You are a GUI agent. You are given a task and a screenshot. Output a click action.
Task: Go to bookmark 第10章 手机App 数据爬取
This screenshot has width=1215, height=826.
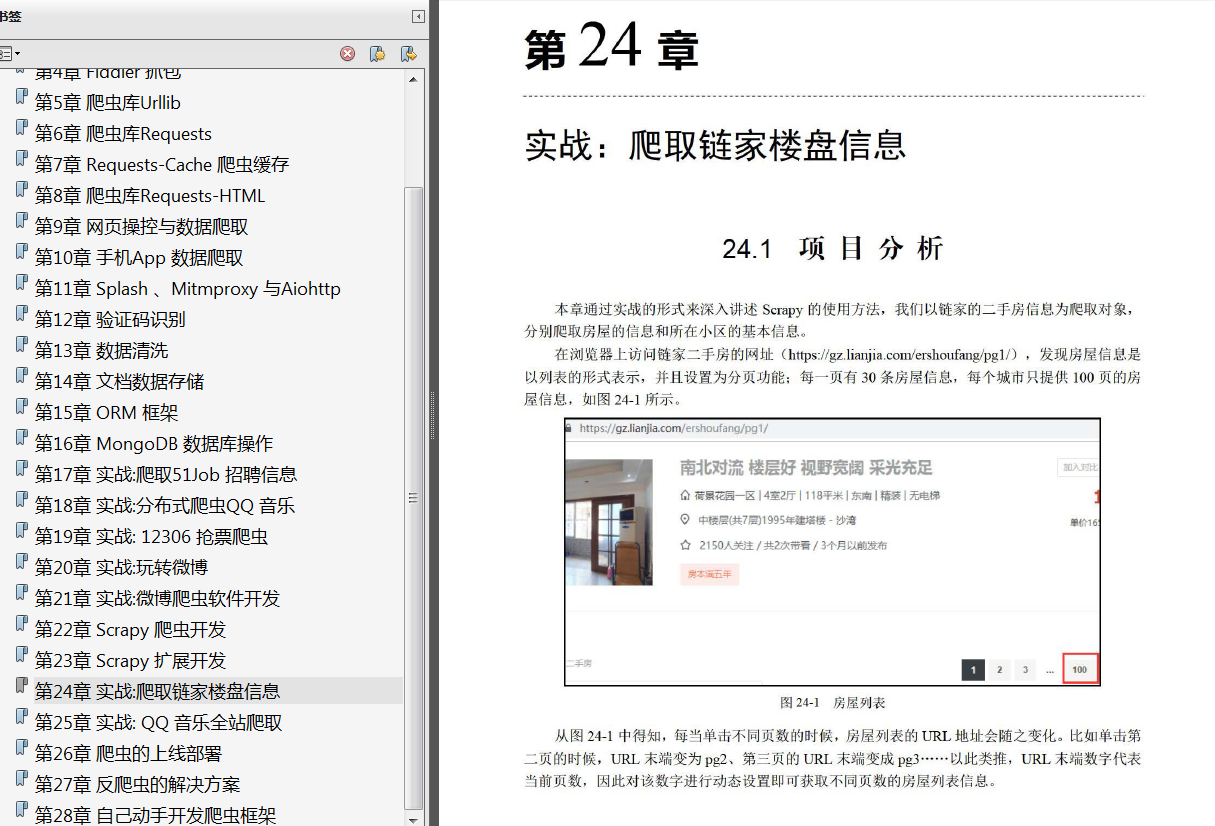(139, 258)
